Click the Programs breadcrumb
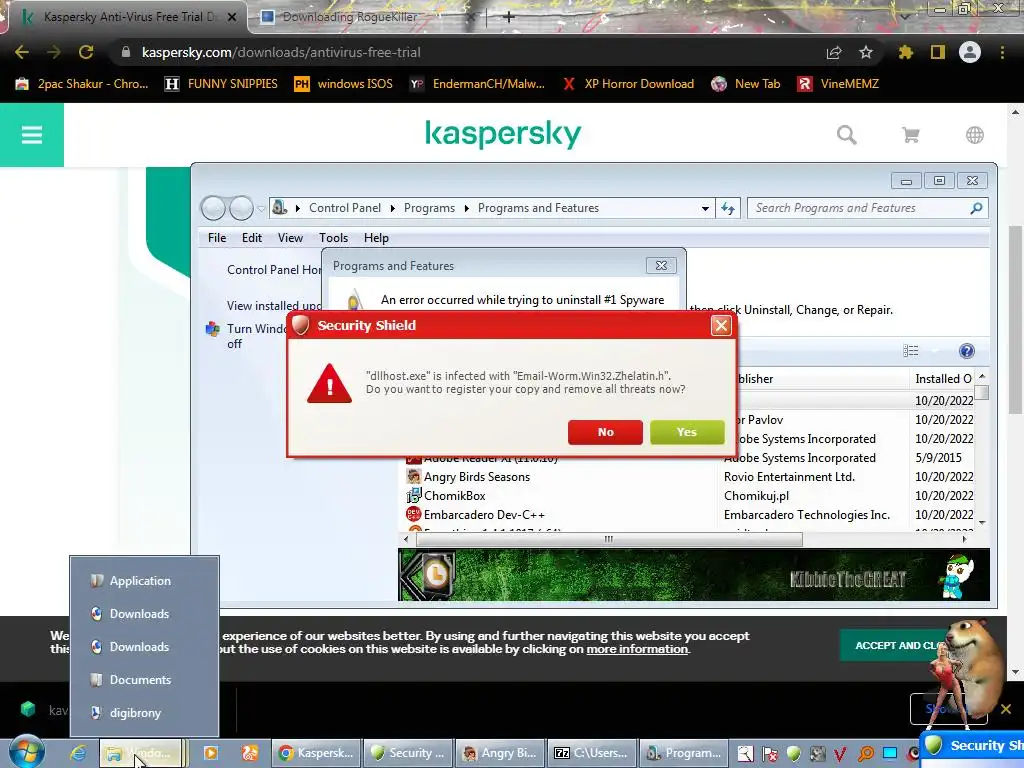1024x768 pixels. (x=429, y=208)
